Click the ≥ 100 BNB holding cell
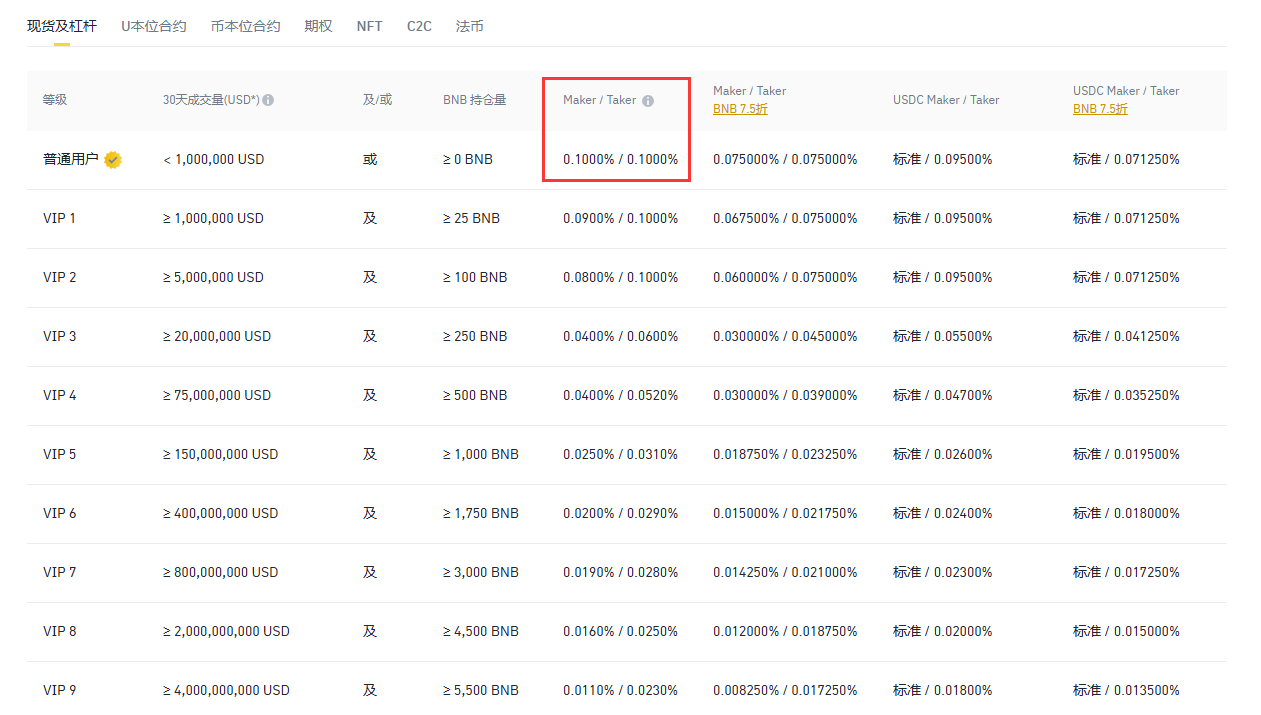The width and height of the screenshot is (1261, 715). [x=475, y=277]
